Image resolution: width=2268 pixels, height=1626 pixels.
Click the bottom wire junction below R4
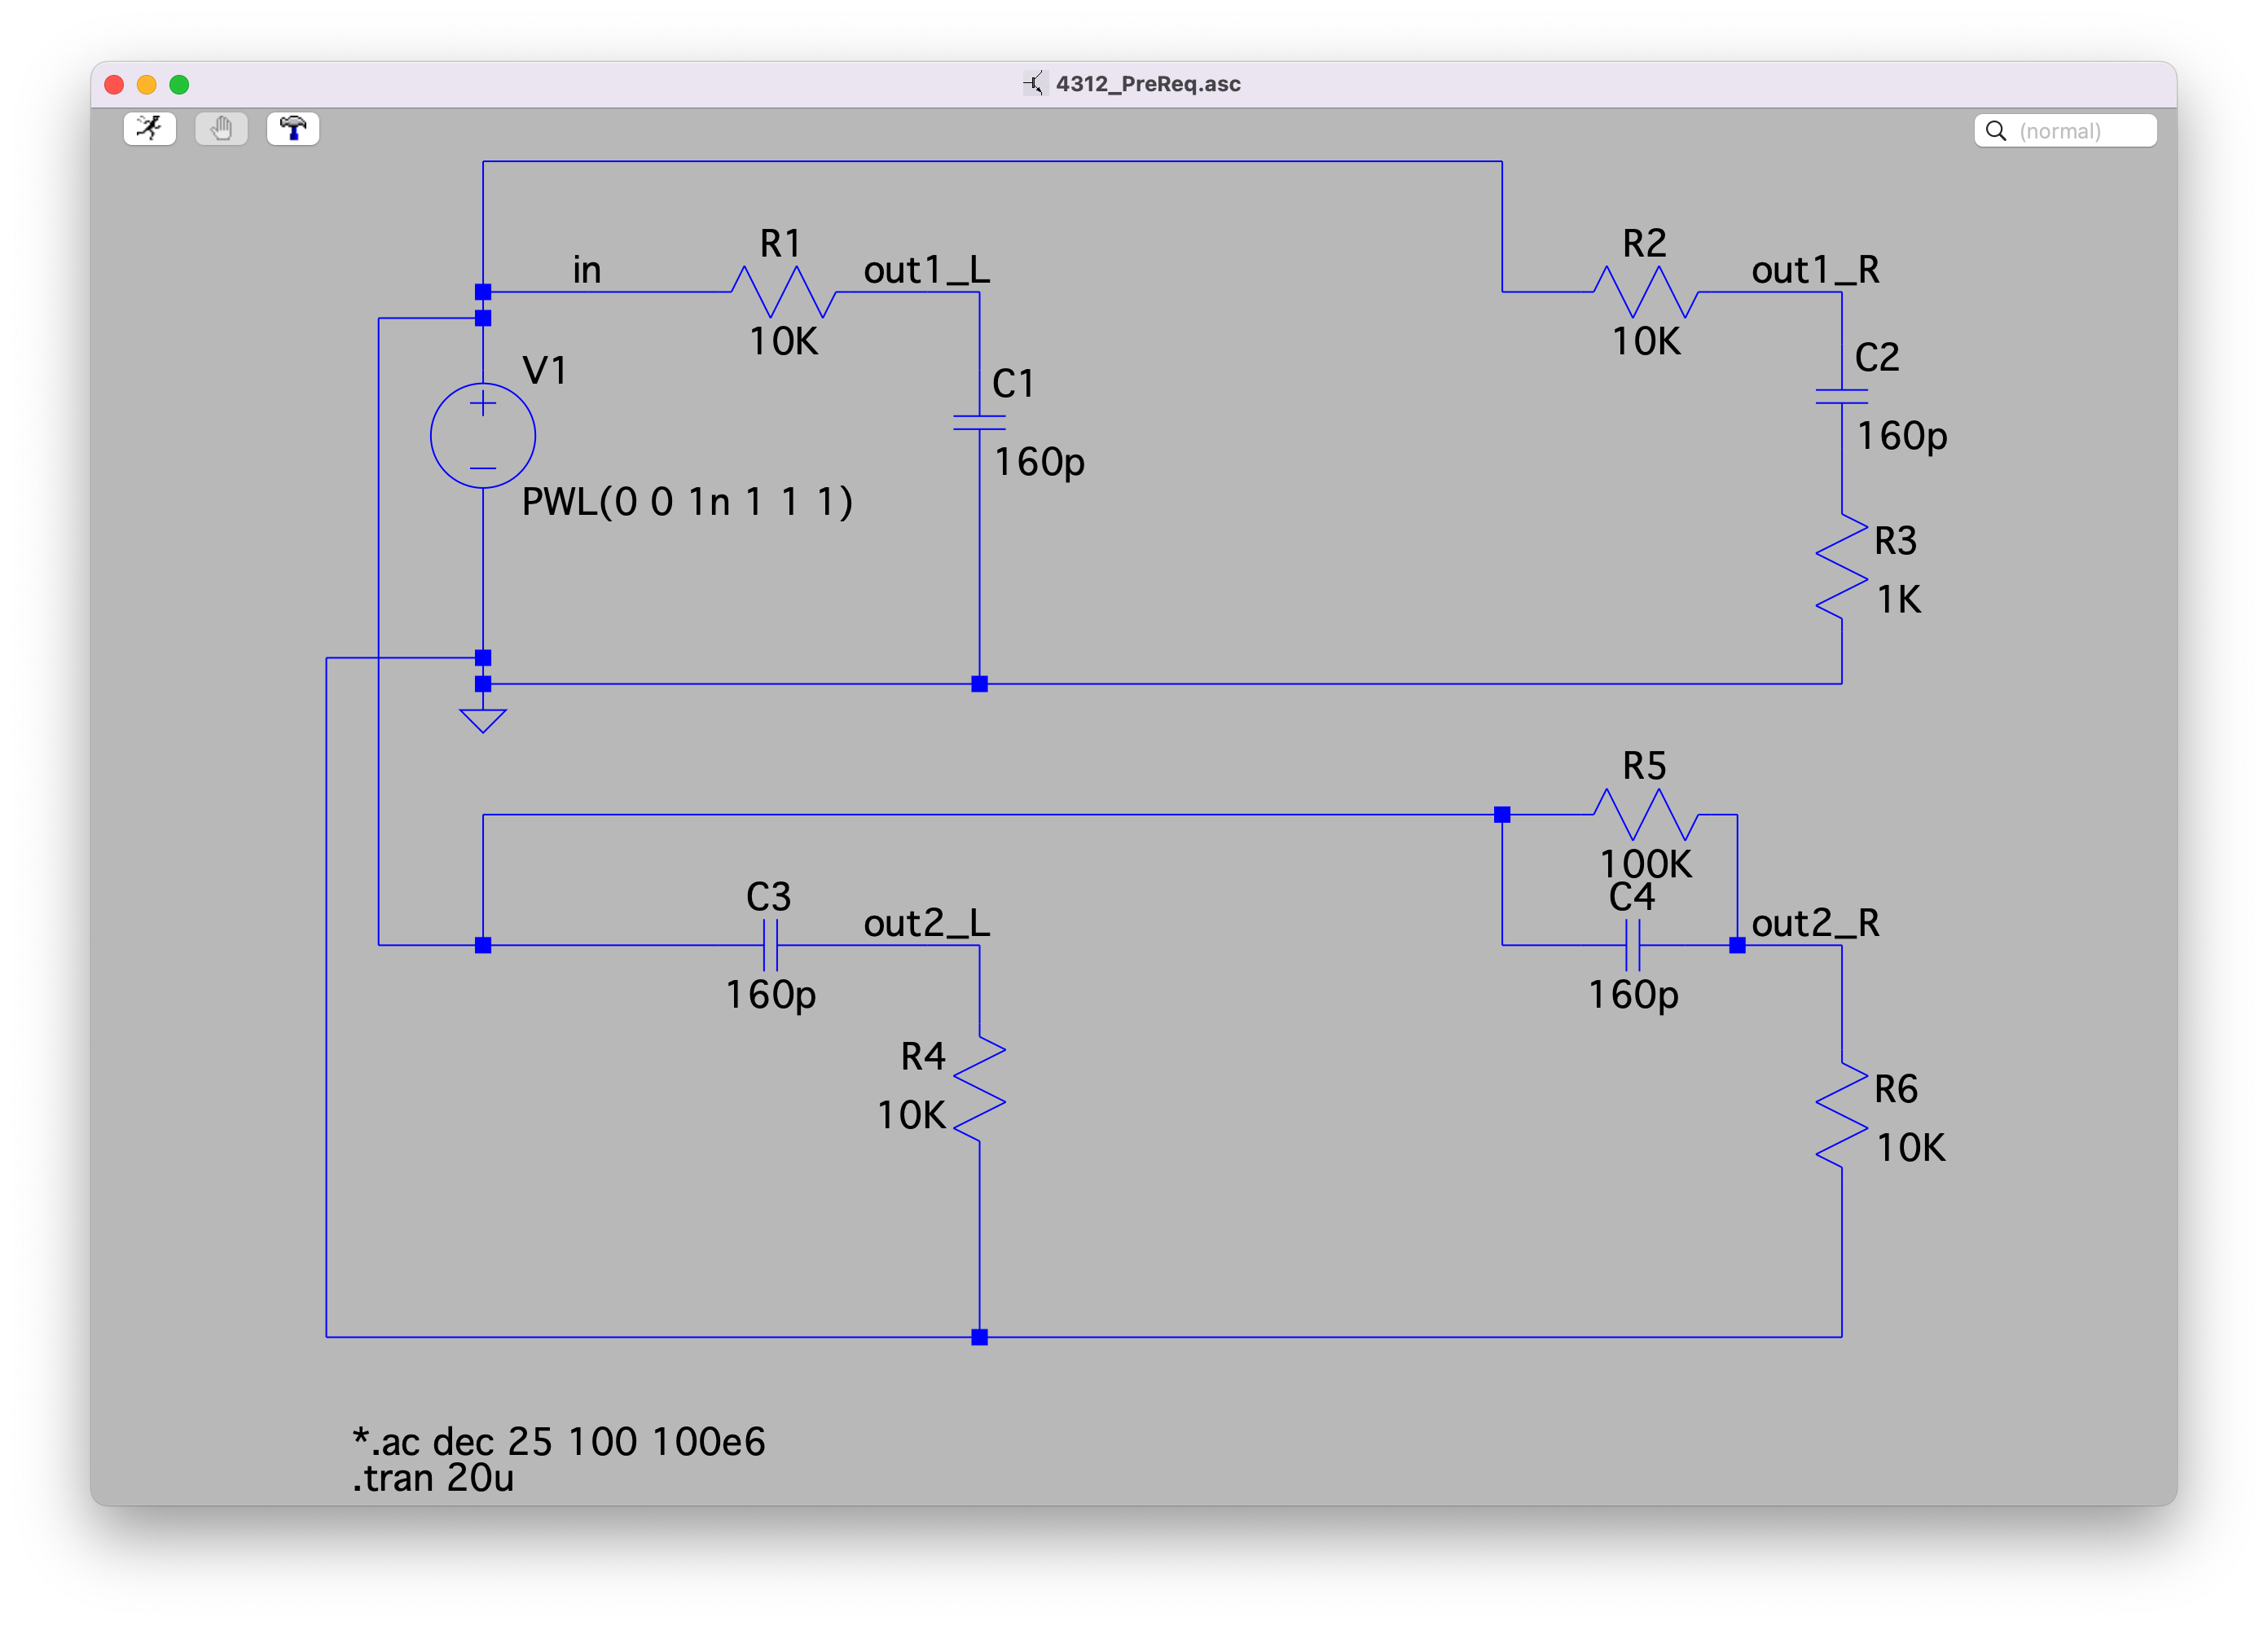pos(979,1337)
